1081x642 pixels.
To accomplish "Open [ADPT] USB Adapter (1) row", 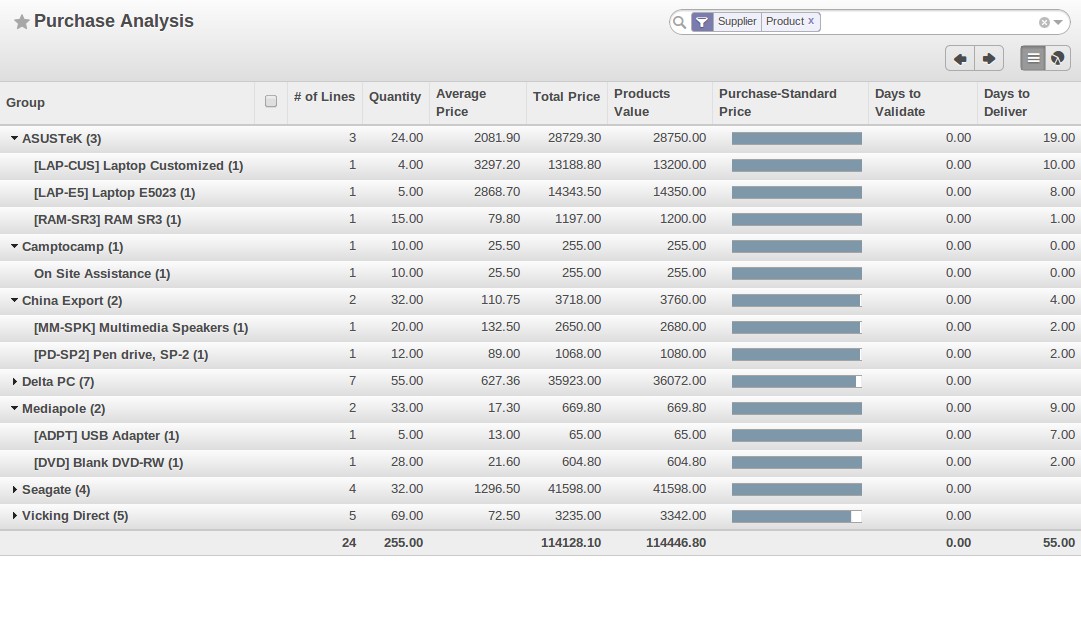I will pos(540,435).
